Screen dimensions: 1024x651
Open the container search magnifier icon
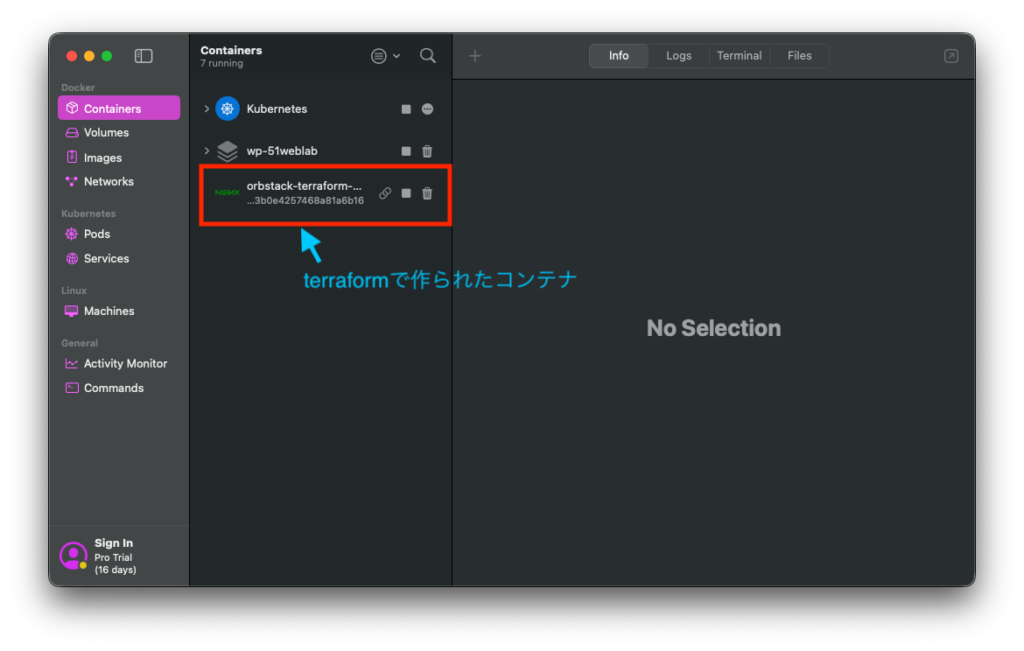(x=428, y=56)
